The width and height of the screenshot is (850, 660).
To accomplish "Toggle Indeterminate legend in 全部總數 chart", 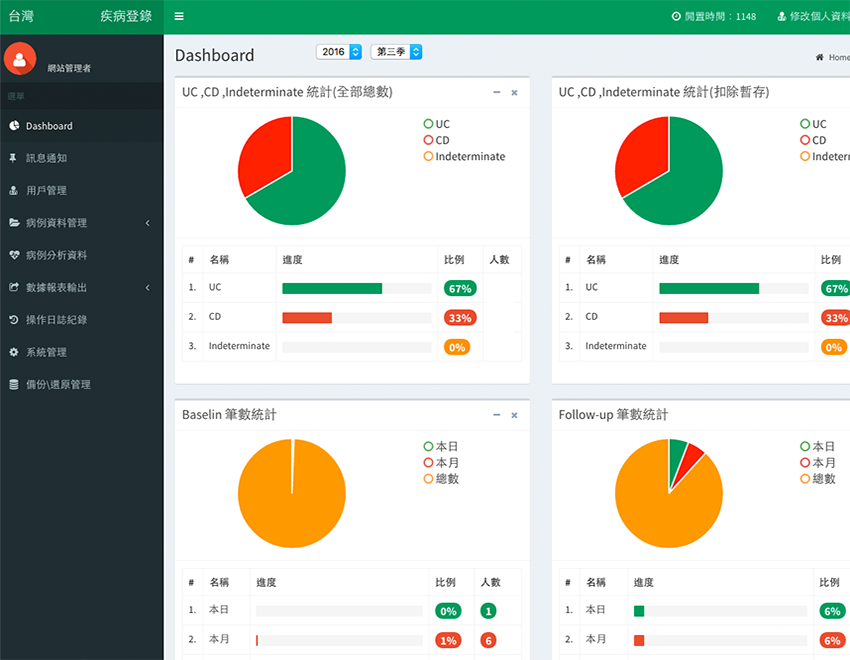I will [464, 157].
